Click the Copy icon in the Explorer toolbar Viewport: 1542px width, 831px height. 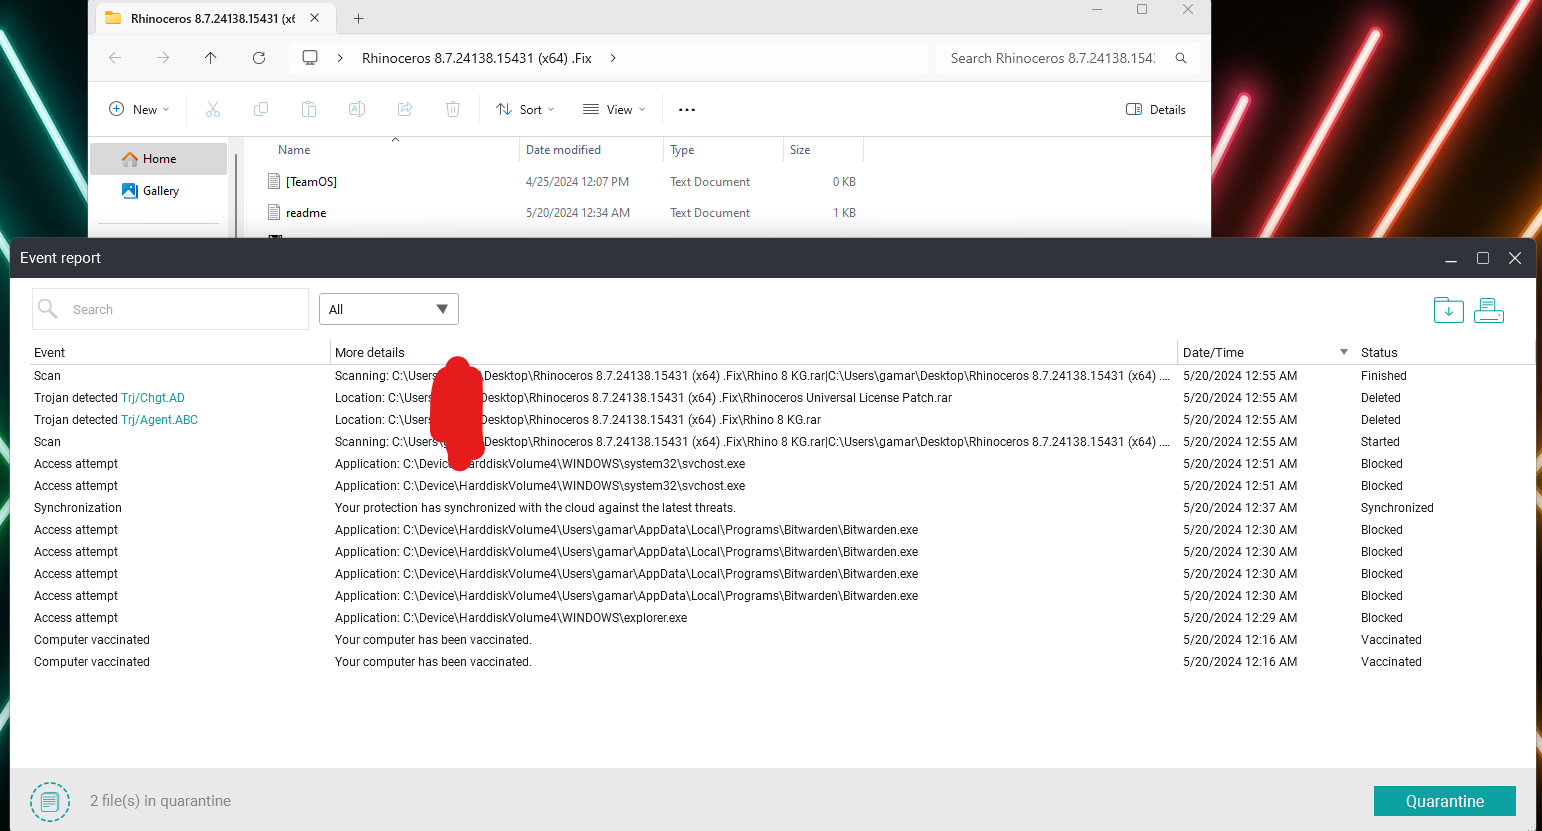[x=261, y=109]
